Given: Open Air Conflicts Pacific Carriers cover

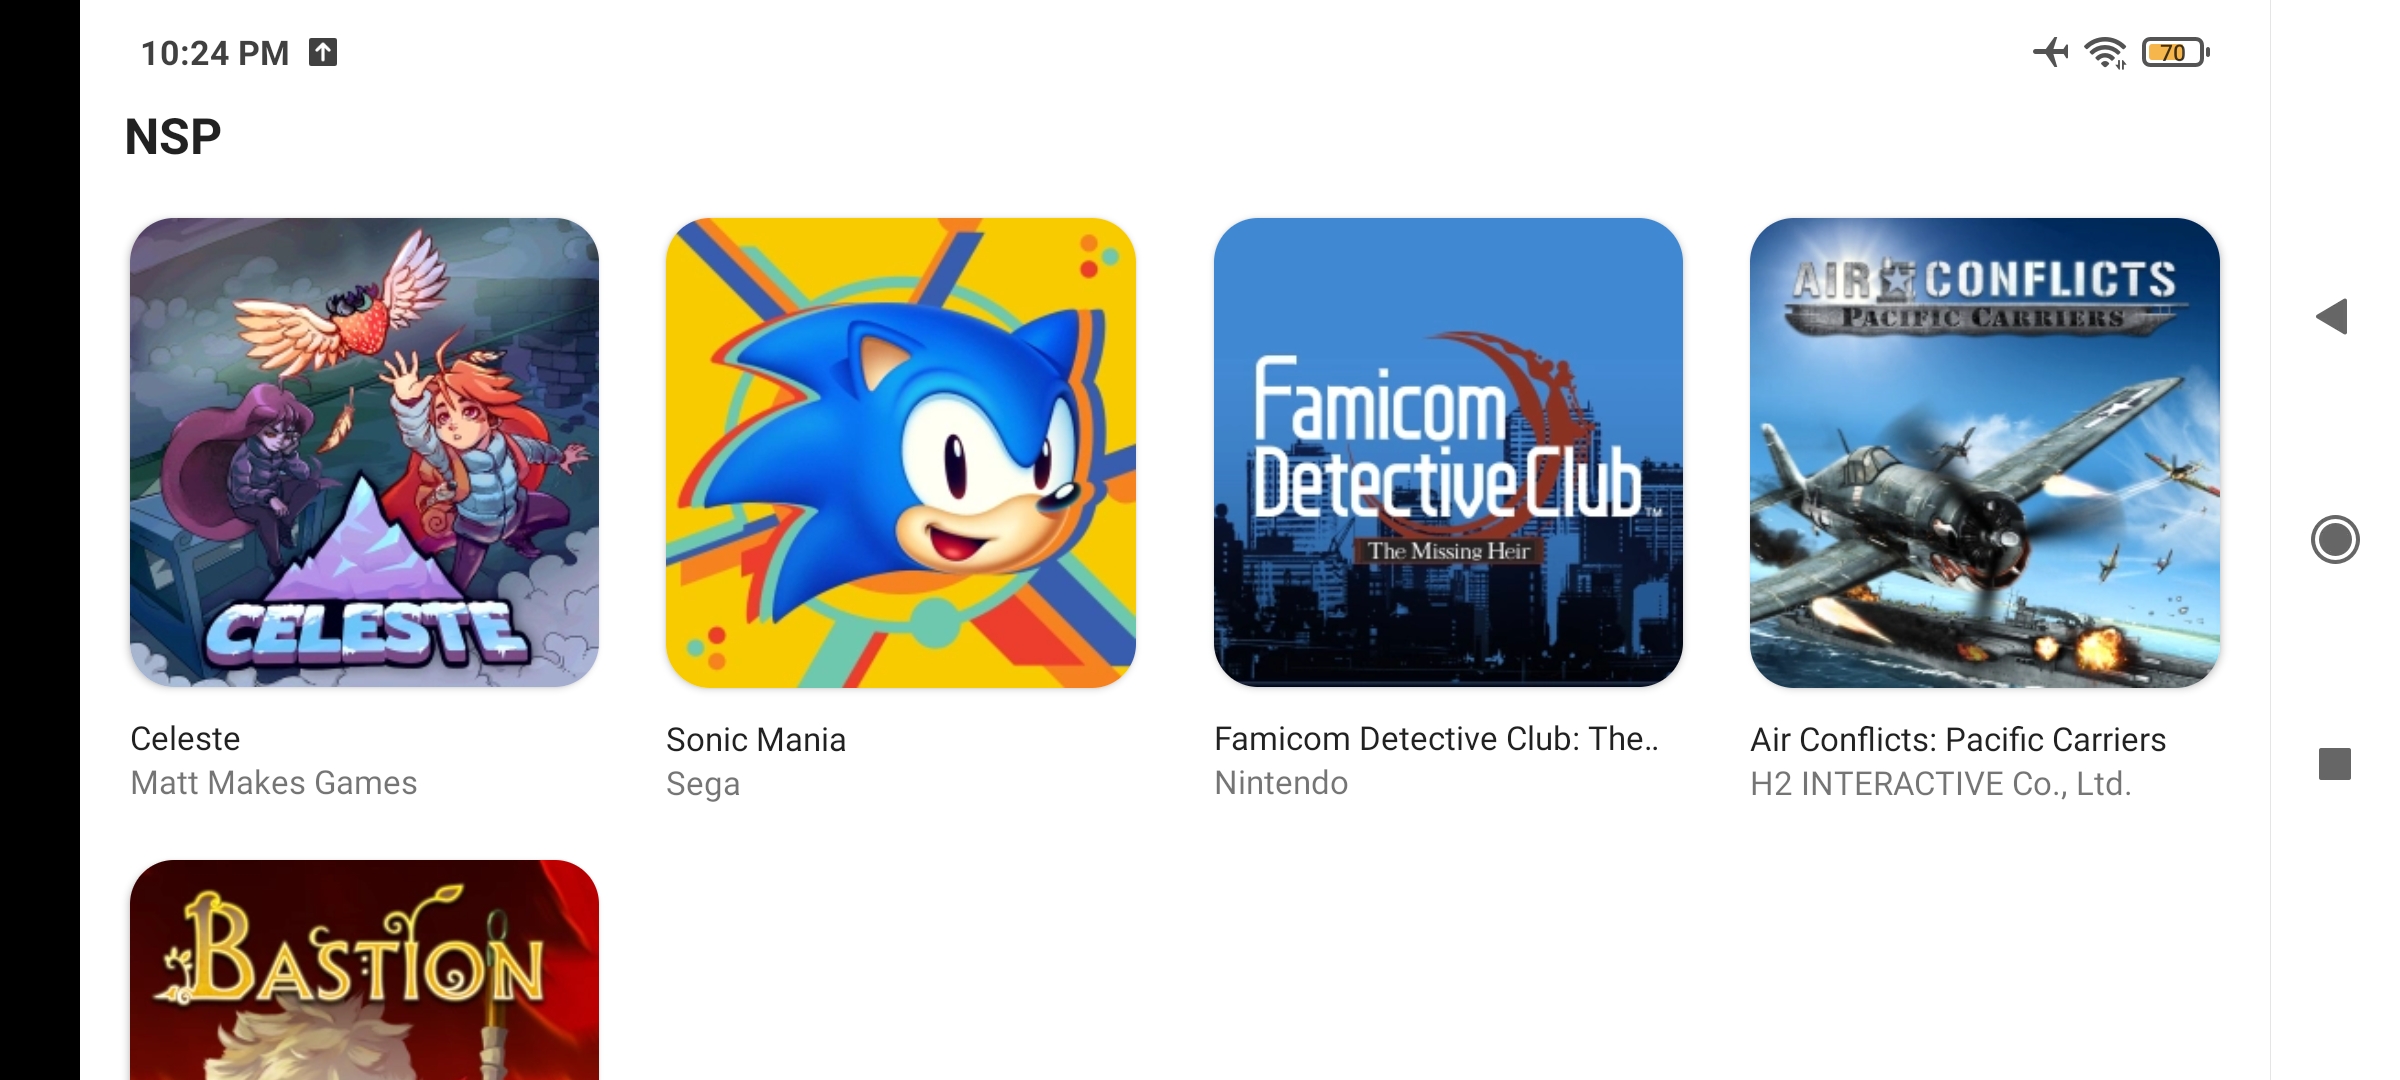Looking at the screenshot, I should (1985, 452).
